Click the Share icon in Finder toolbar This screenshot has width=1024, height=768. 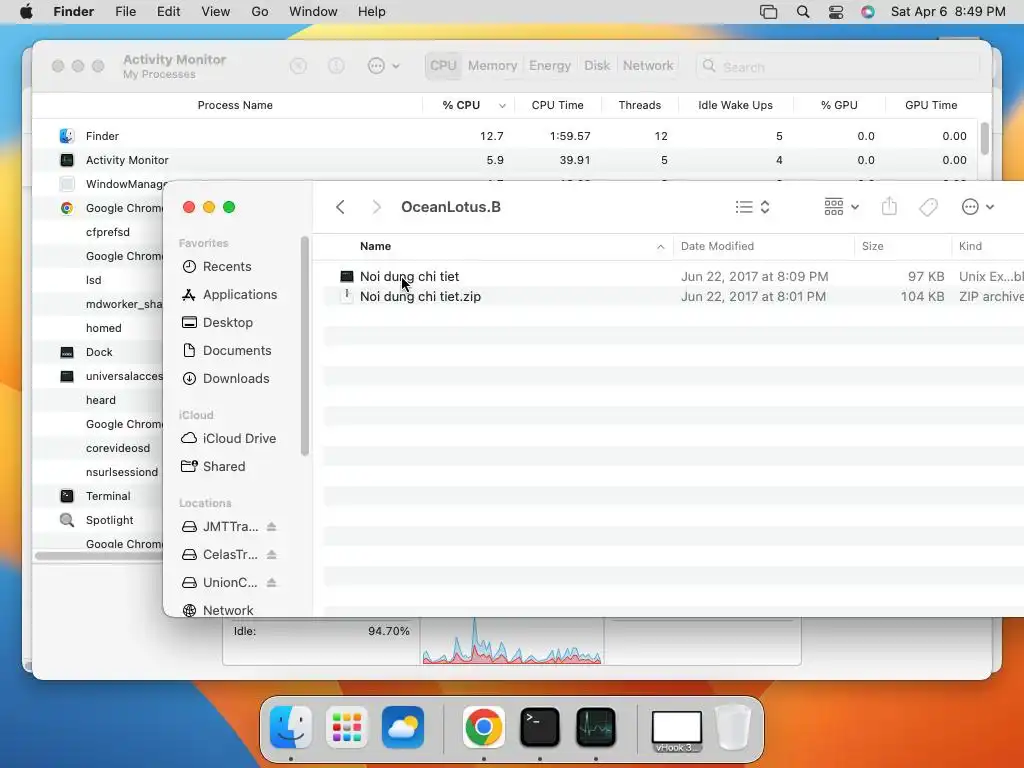(x=889, y=207)
